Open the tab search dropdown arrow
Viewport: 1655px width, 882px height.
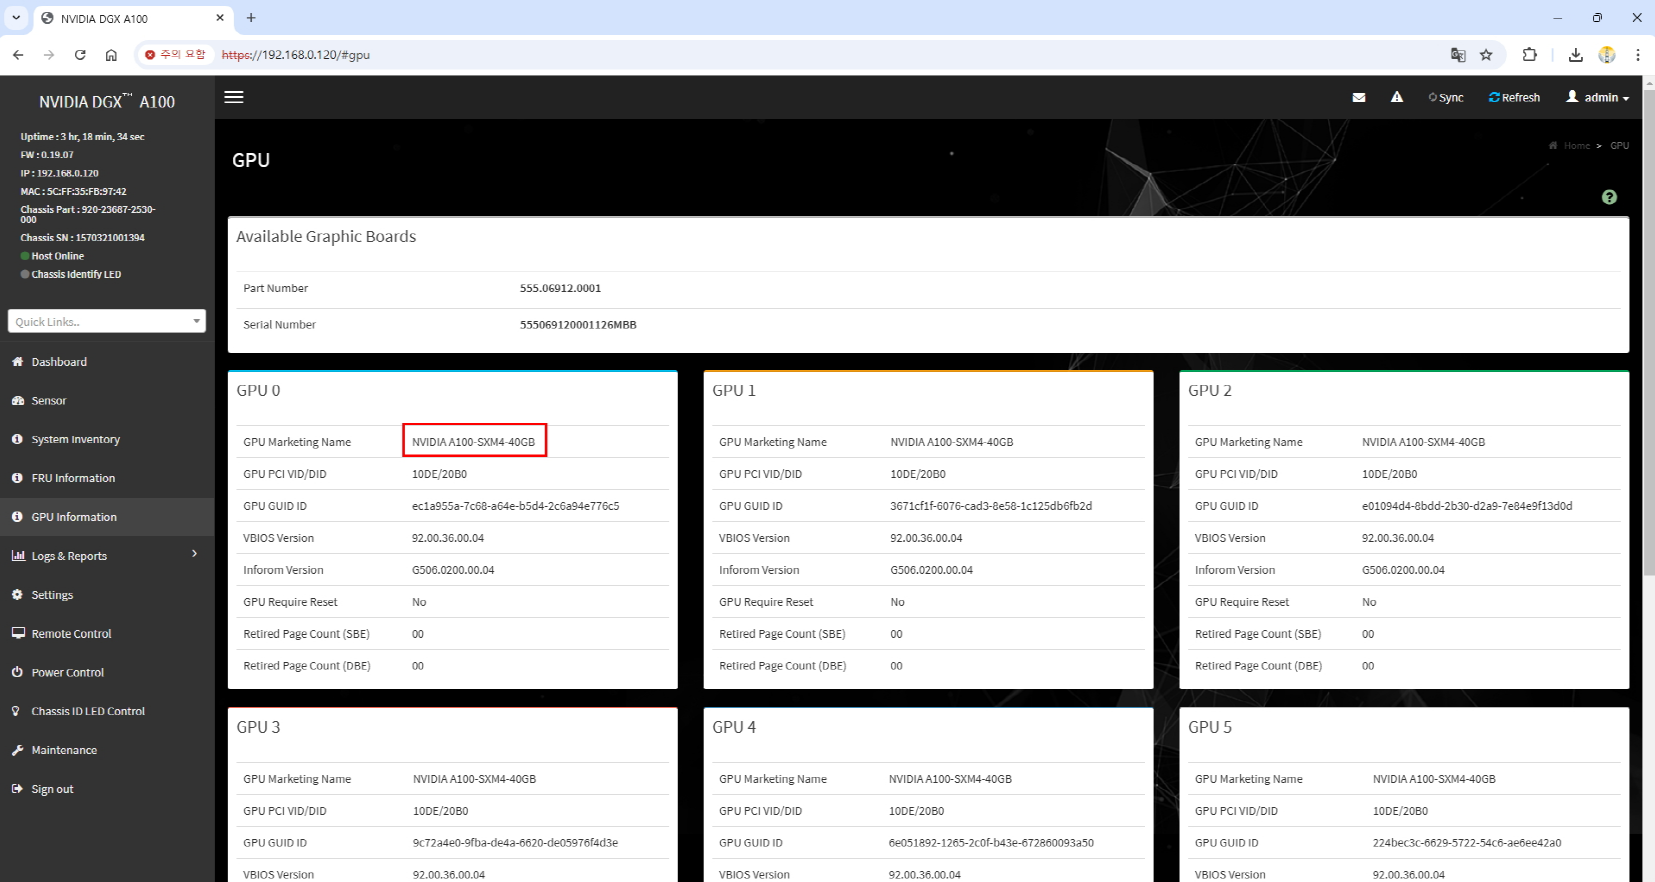[16, 18]
